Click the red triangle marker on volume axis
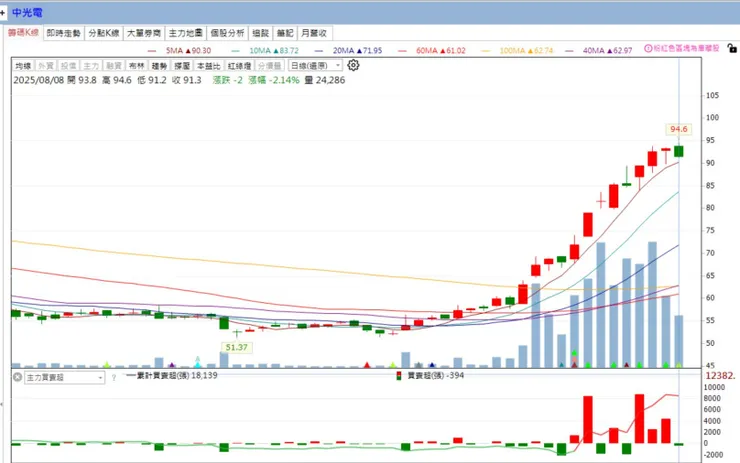Viewport: 740px width, 463px height. click(x=367, y=365)
